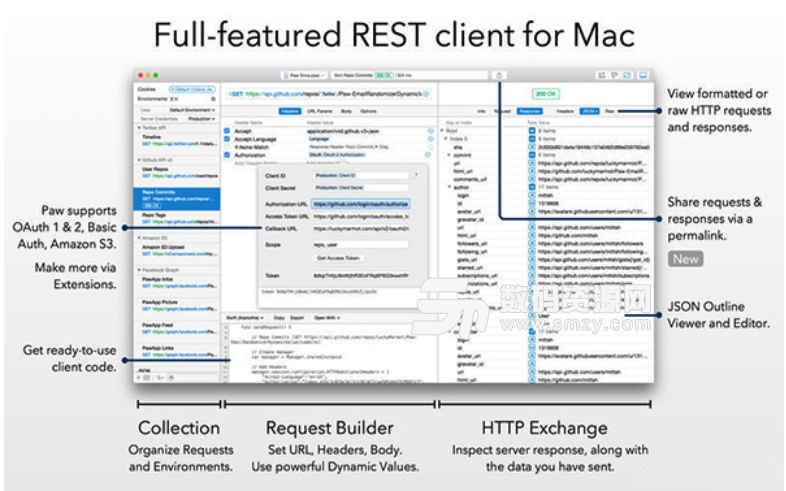786x491 pixels.
Task: Collapse the Root node in the JSON outline
Action: click(x=443, y=131)
